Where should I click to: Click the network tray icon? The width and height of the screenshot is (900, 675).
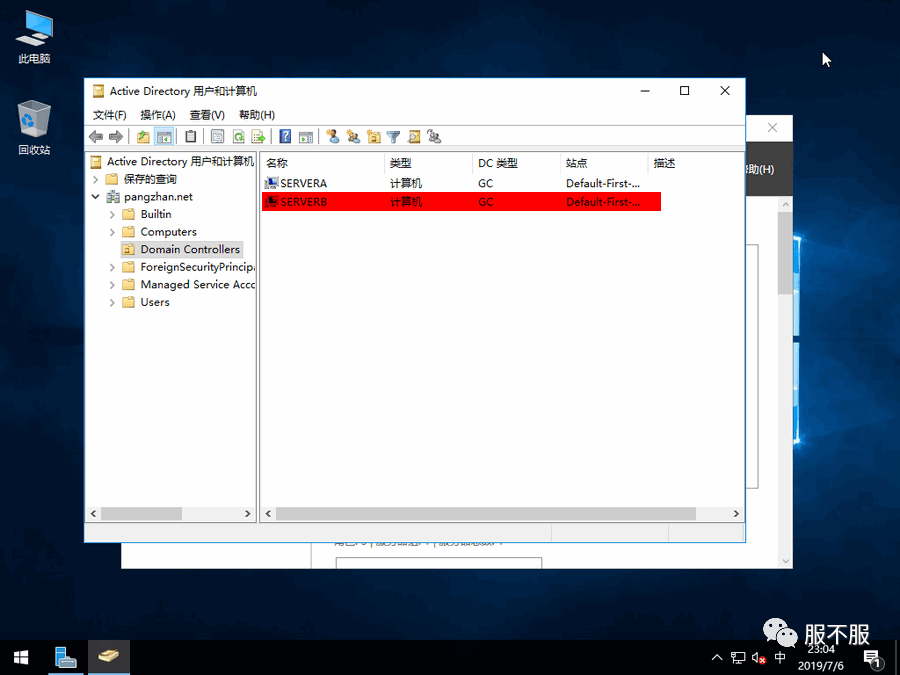click(x=738, y=658)
